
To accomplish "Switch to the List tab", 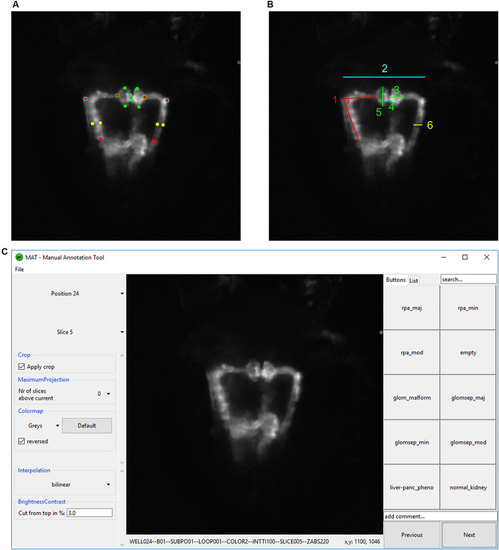I will click(414, 281).
